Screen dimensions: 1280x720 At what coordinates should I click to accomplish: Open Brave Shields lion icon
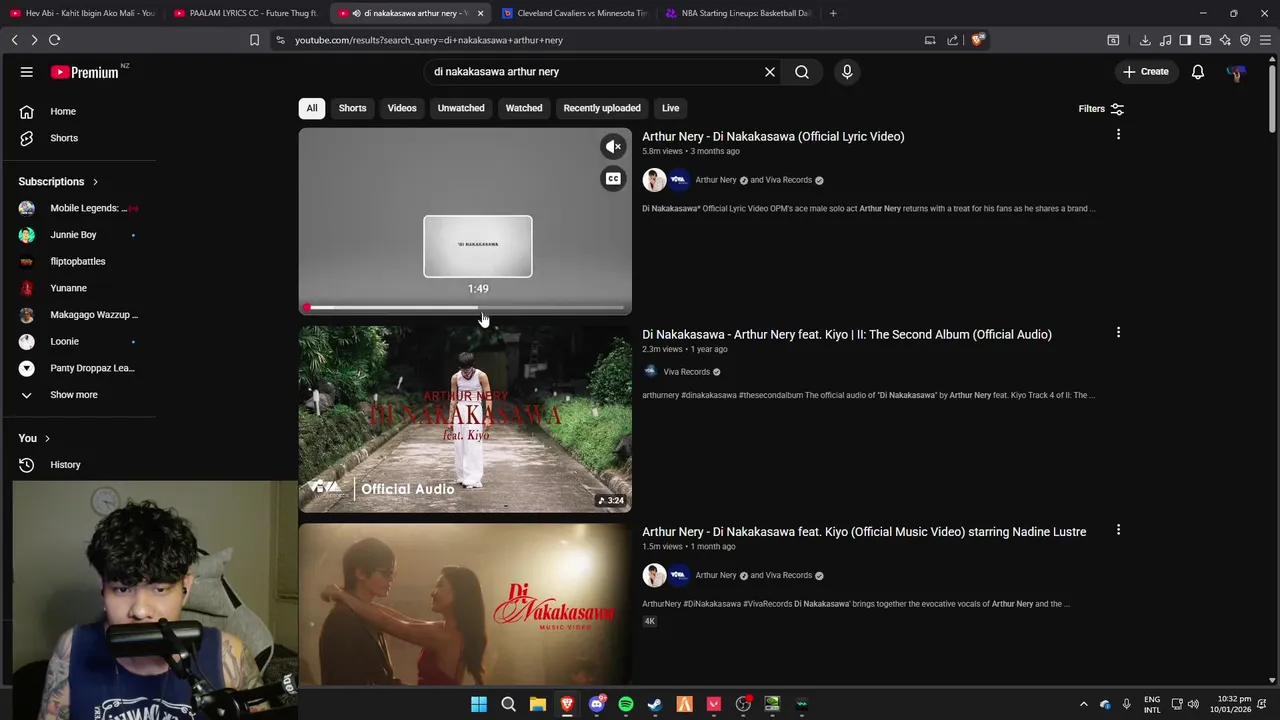tap(978, 40)
